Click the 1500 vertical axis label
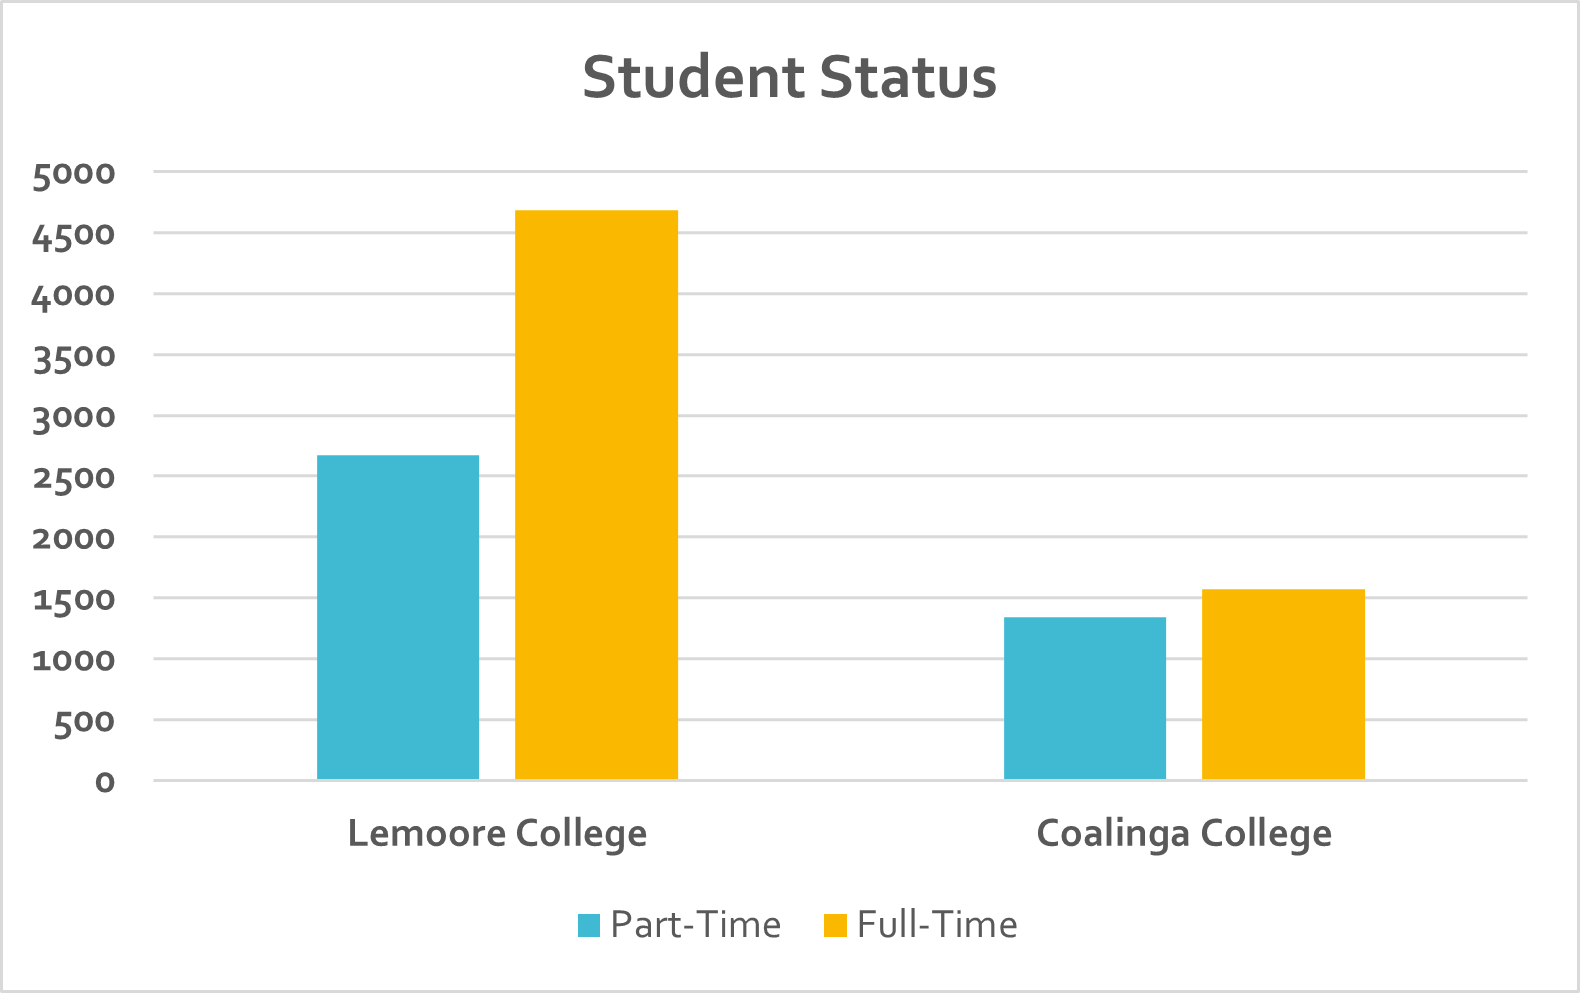The image size is (1580, 993). tap(74, 600)
